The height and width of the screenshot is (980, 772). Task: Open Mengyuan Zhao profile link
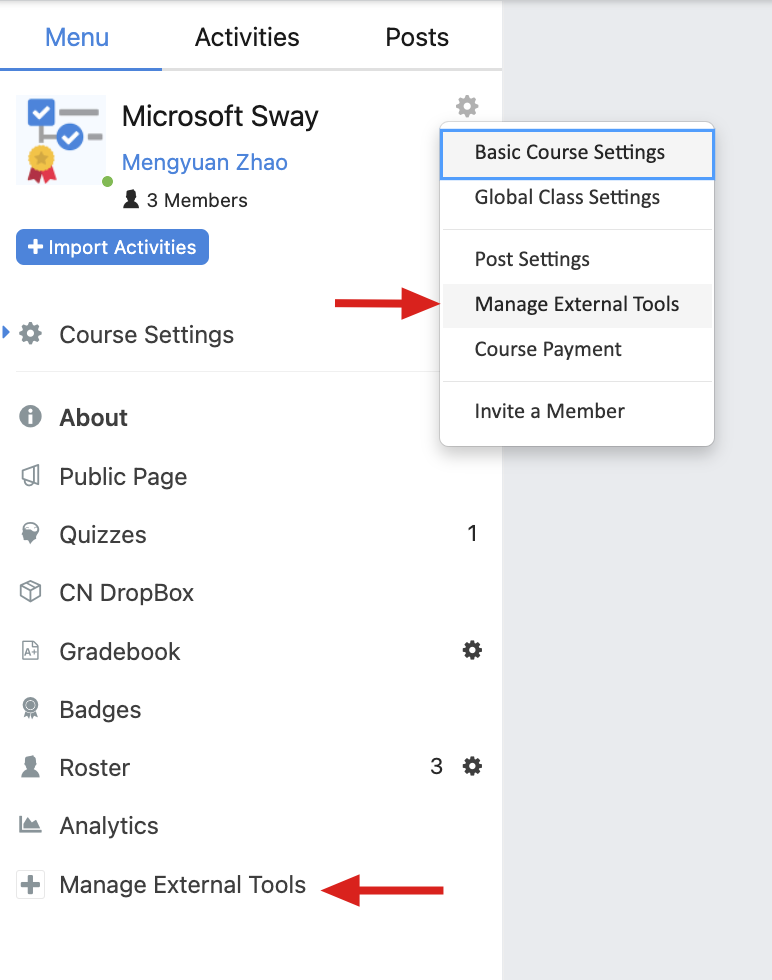pyautogui.click(x=204, y=162)
